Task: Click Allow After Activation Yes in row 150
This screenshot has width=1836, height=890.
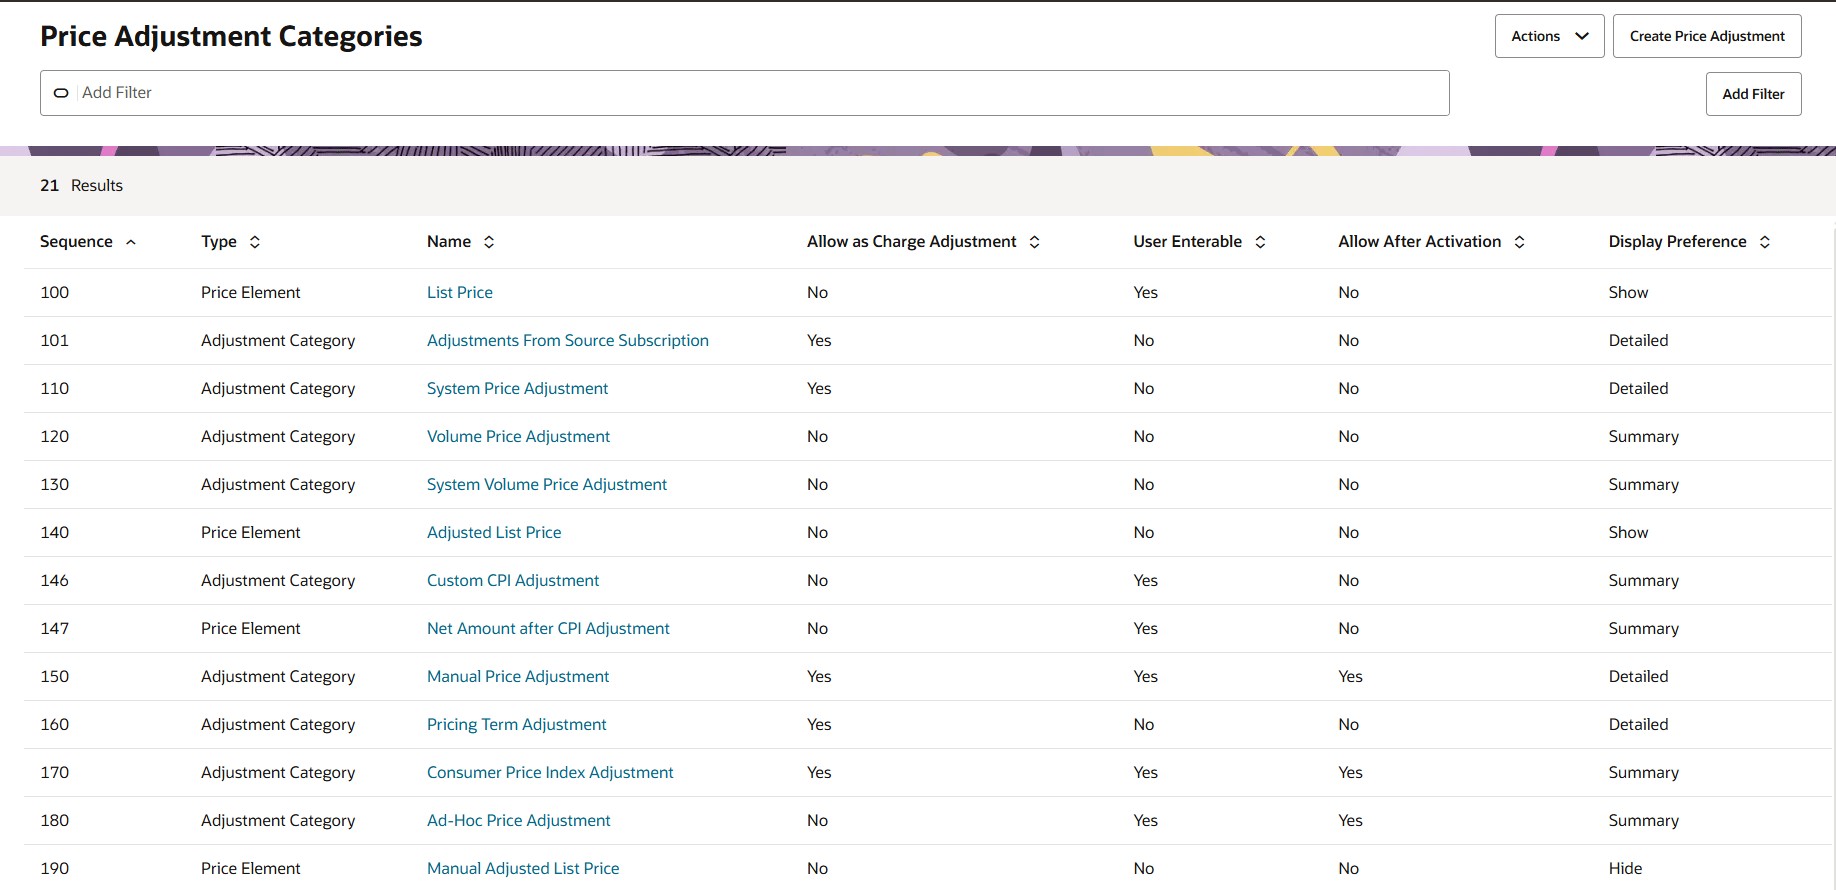Action: [1350, 676]
